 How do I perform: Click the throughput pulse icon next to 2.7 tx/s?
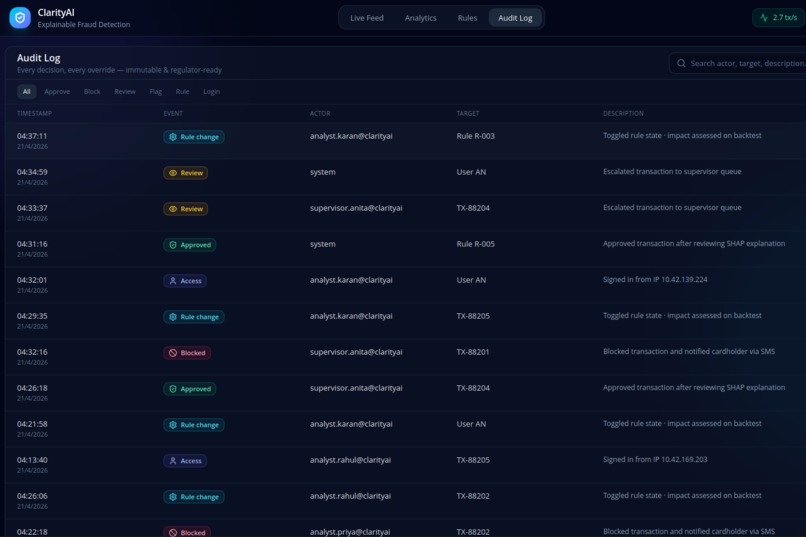(764, 17)
